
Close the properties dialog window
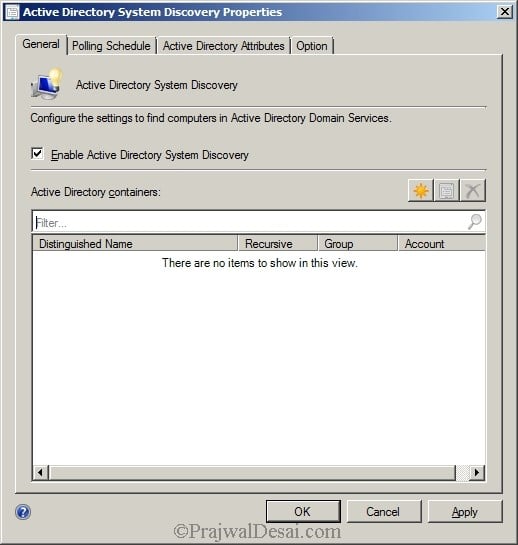pos(505,12)
